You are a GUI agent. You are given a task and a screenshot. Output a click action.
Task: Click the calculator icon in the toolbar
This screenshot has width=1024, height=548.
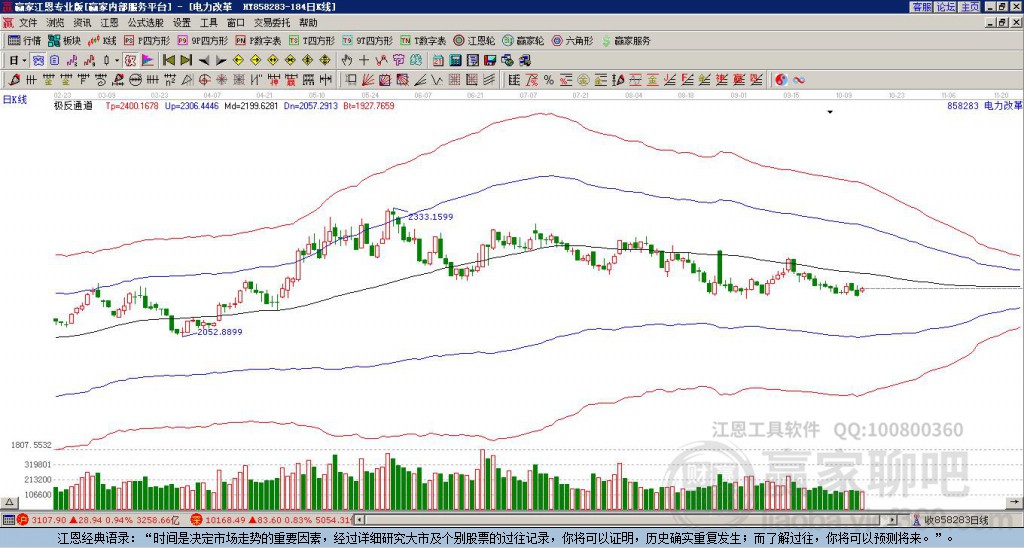(455, 60)
